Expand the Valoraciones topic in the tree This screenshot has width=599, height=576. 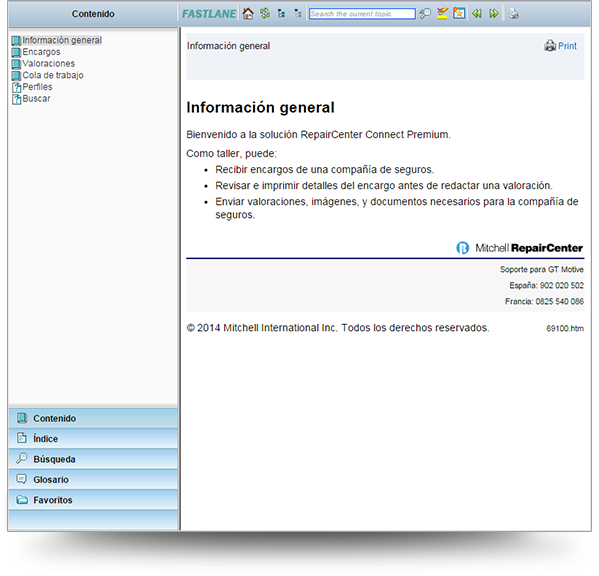[x=49, y=63]
